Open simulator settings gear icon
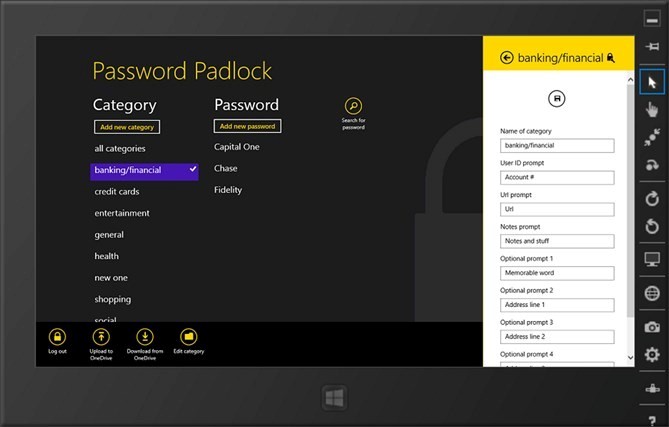This screenshot has height=427, width=669. (652, 354)
